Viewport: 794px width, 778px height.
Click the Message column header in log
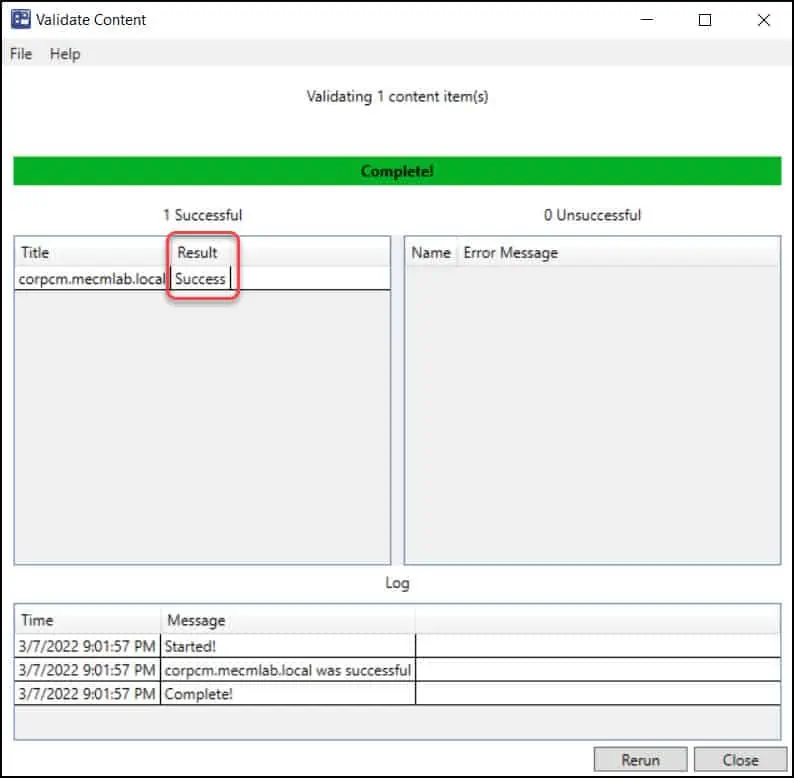[x=288, y=620]
